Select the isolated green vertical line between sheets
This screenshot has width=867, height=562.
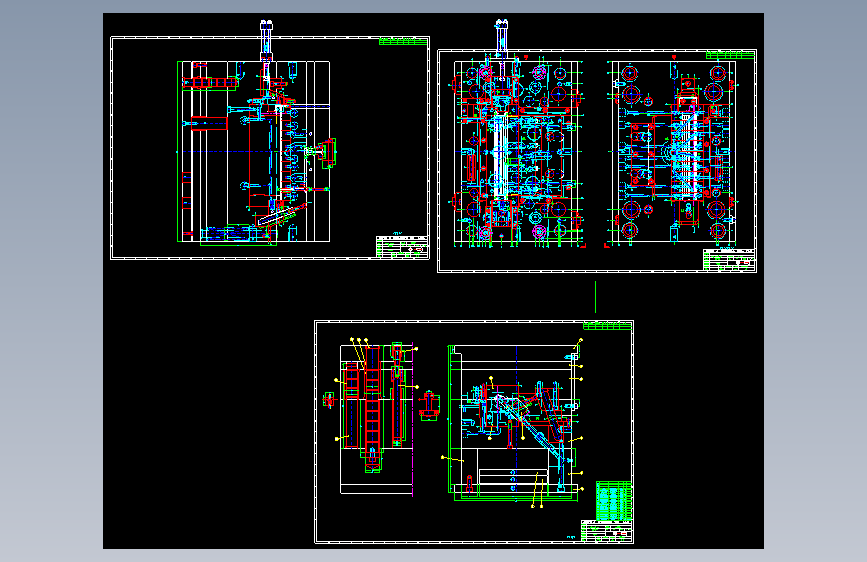tap(596, 297)
